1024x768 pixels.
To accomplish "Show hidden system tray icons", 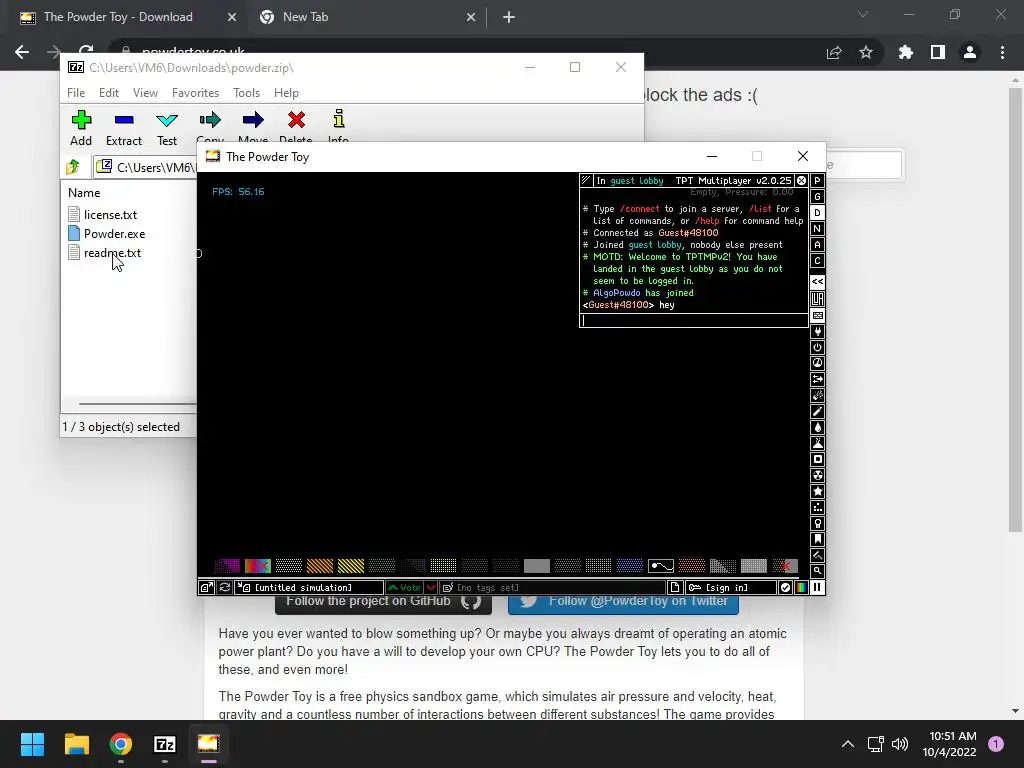I will [x=848, y=744].
